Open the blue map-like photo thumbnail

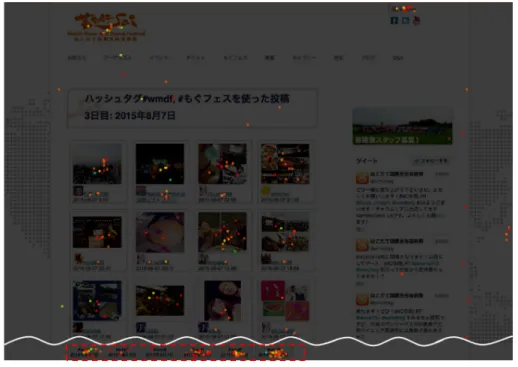click(97, 300)
